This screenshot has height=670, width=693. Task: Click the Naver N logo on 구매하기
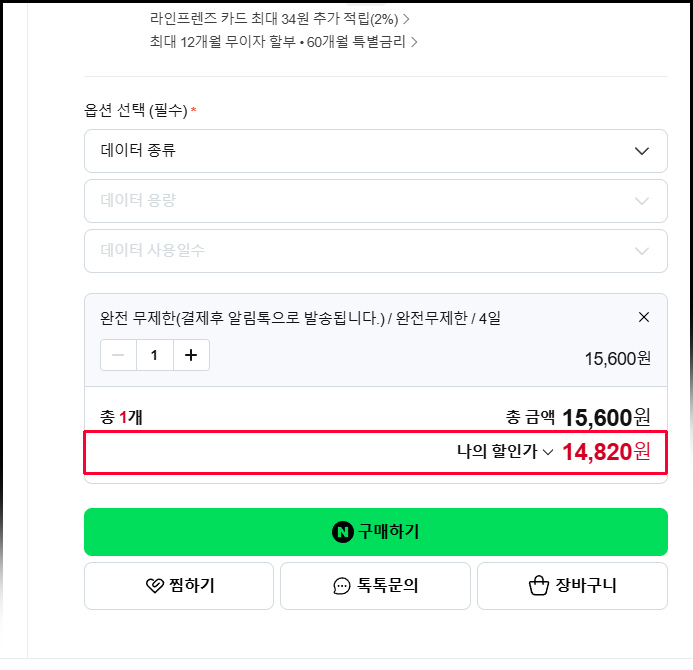coord(343,532)
